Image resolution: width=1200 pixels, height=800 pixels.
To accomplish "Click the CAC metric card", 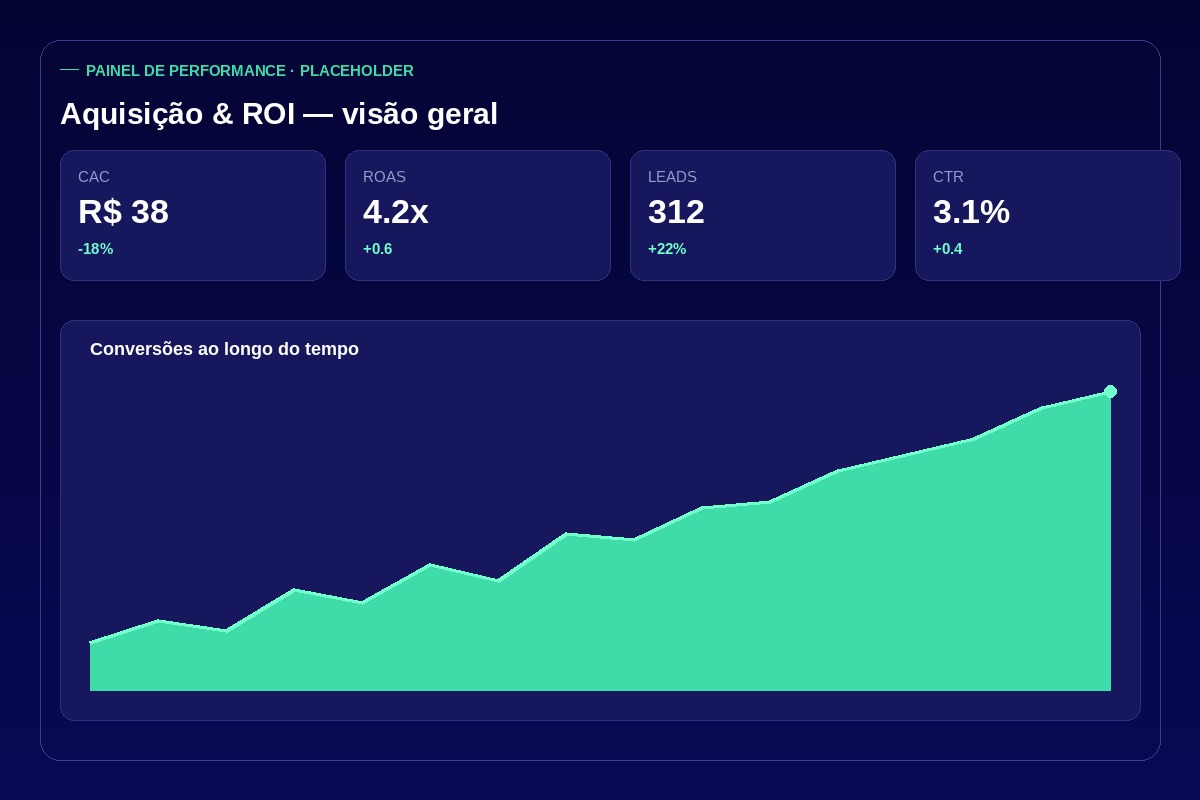I will tap(193, 215).
